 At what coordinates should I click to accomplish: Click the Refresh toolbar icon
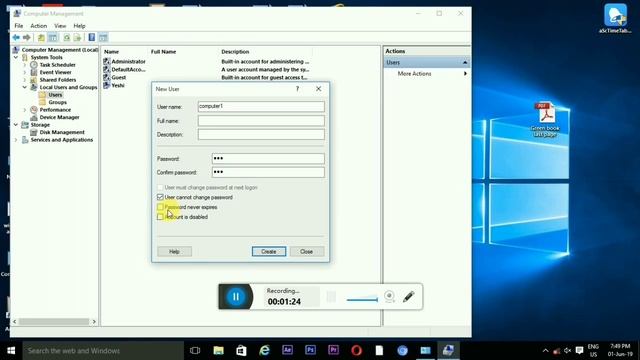tap(67, 38)
